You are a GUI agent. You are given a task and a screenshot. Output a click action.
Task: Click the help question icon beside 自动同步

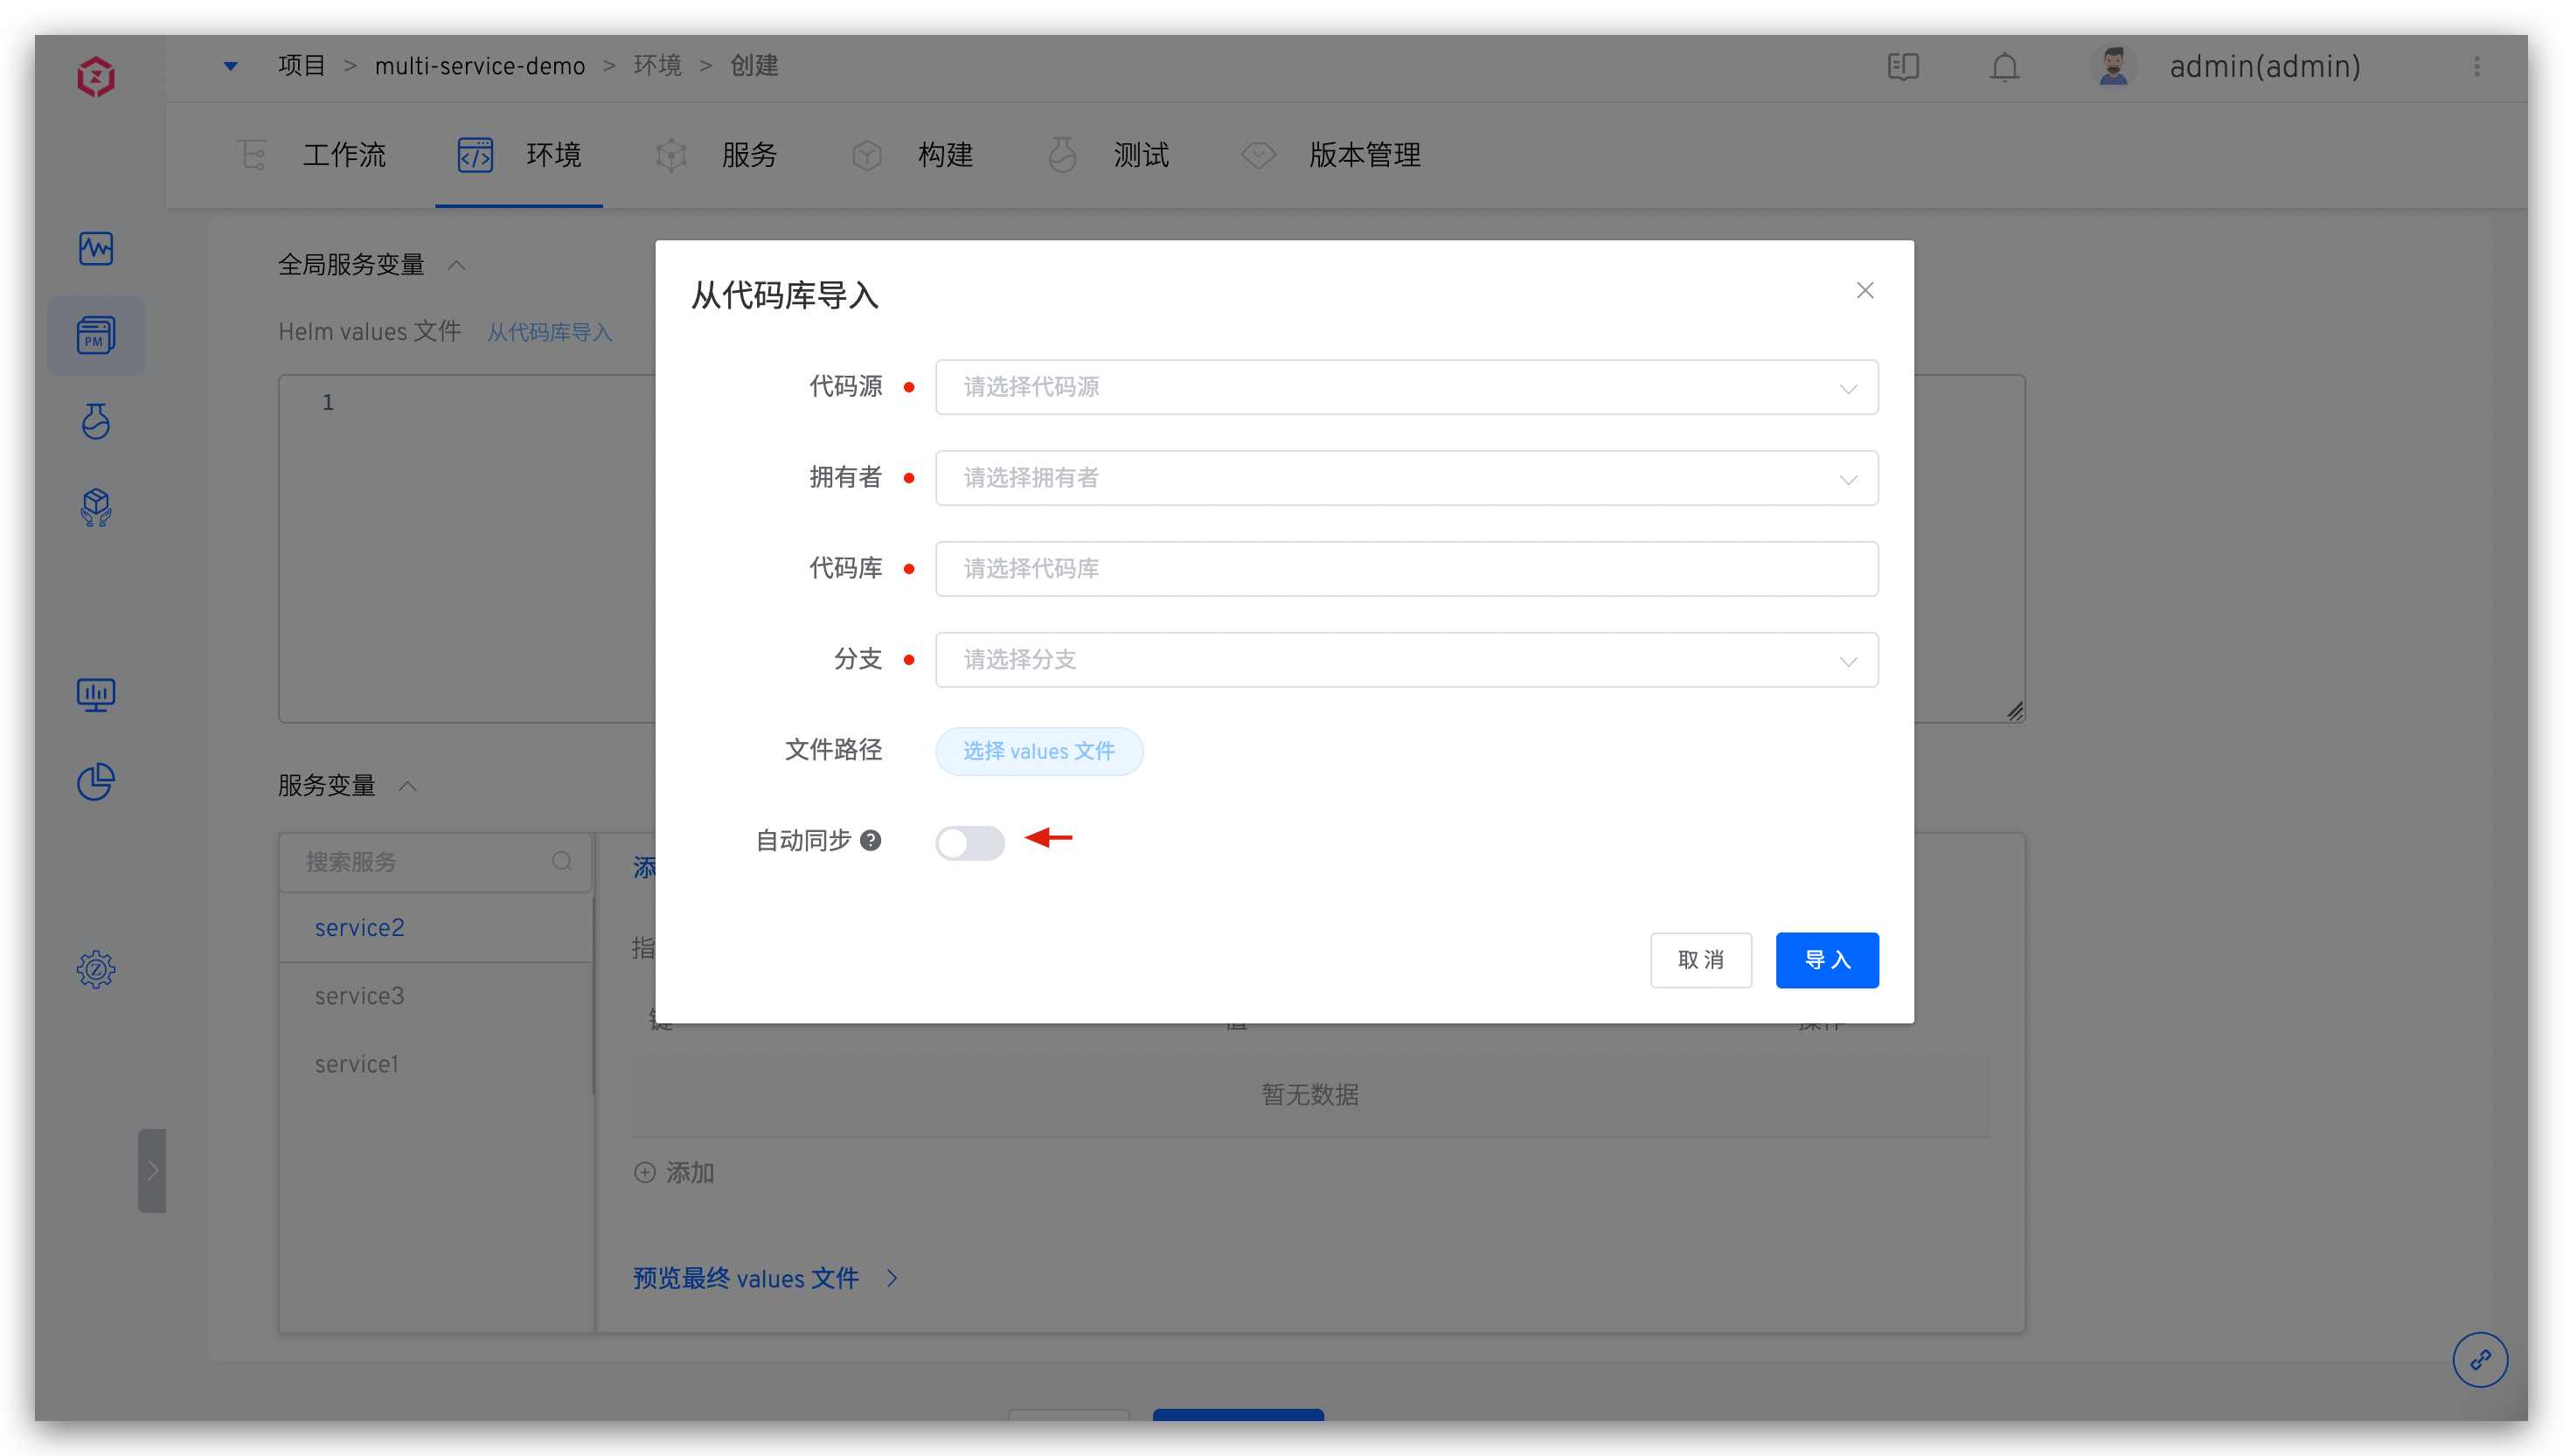(871, 840)
